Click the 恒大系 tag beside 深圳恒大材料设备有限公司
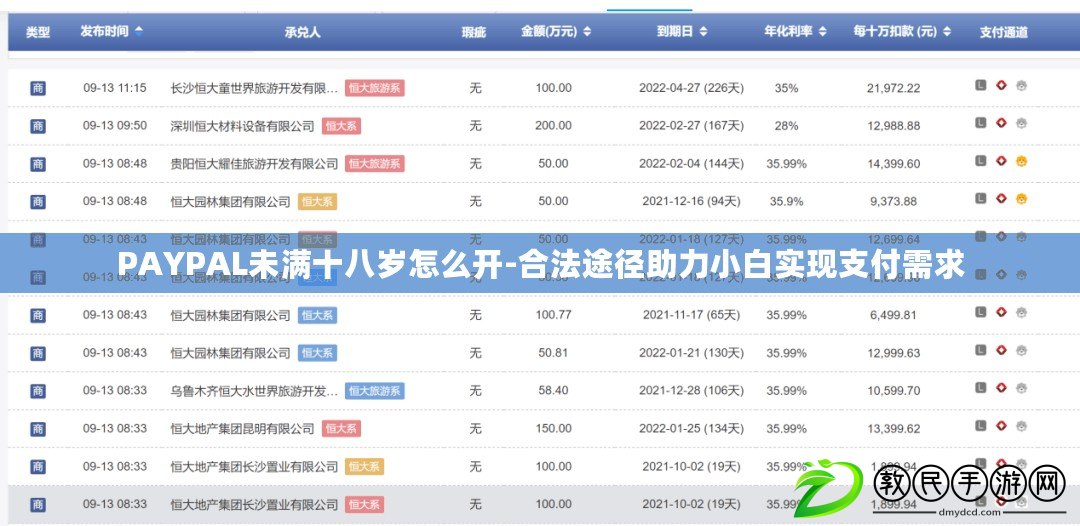Screen dimensions: 1080x526 coord(341,126)
